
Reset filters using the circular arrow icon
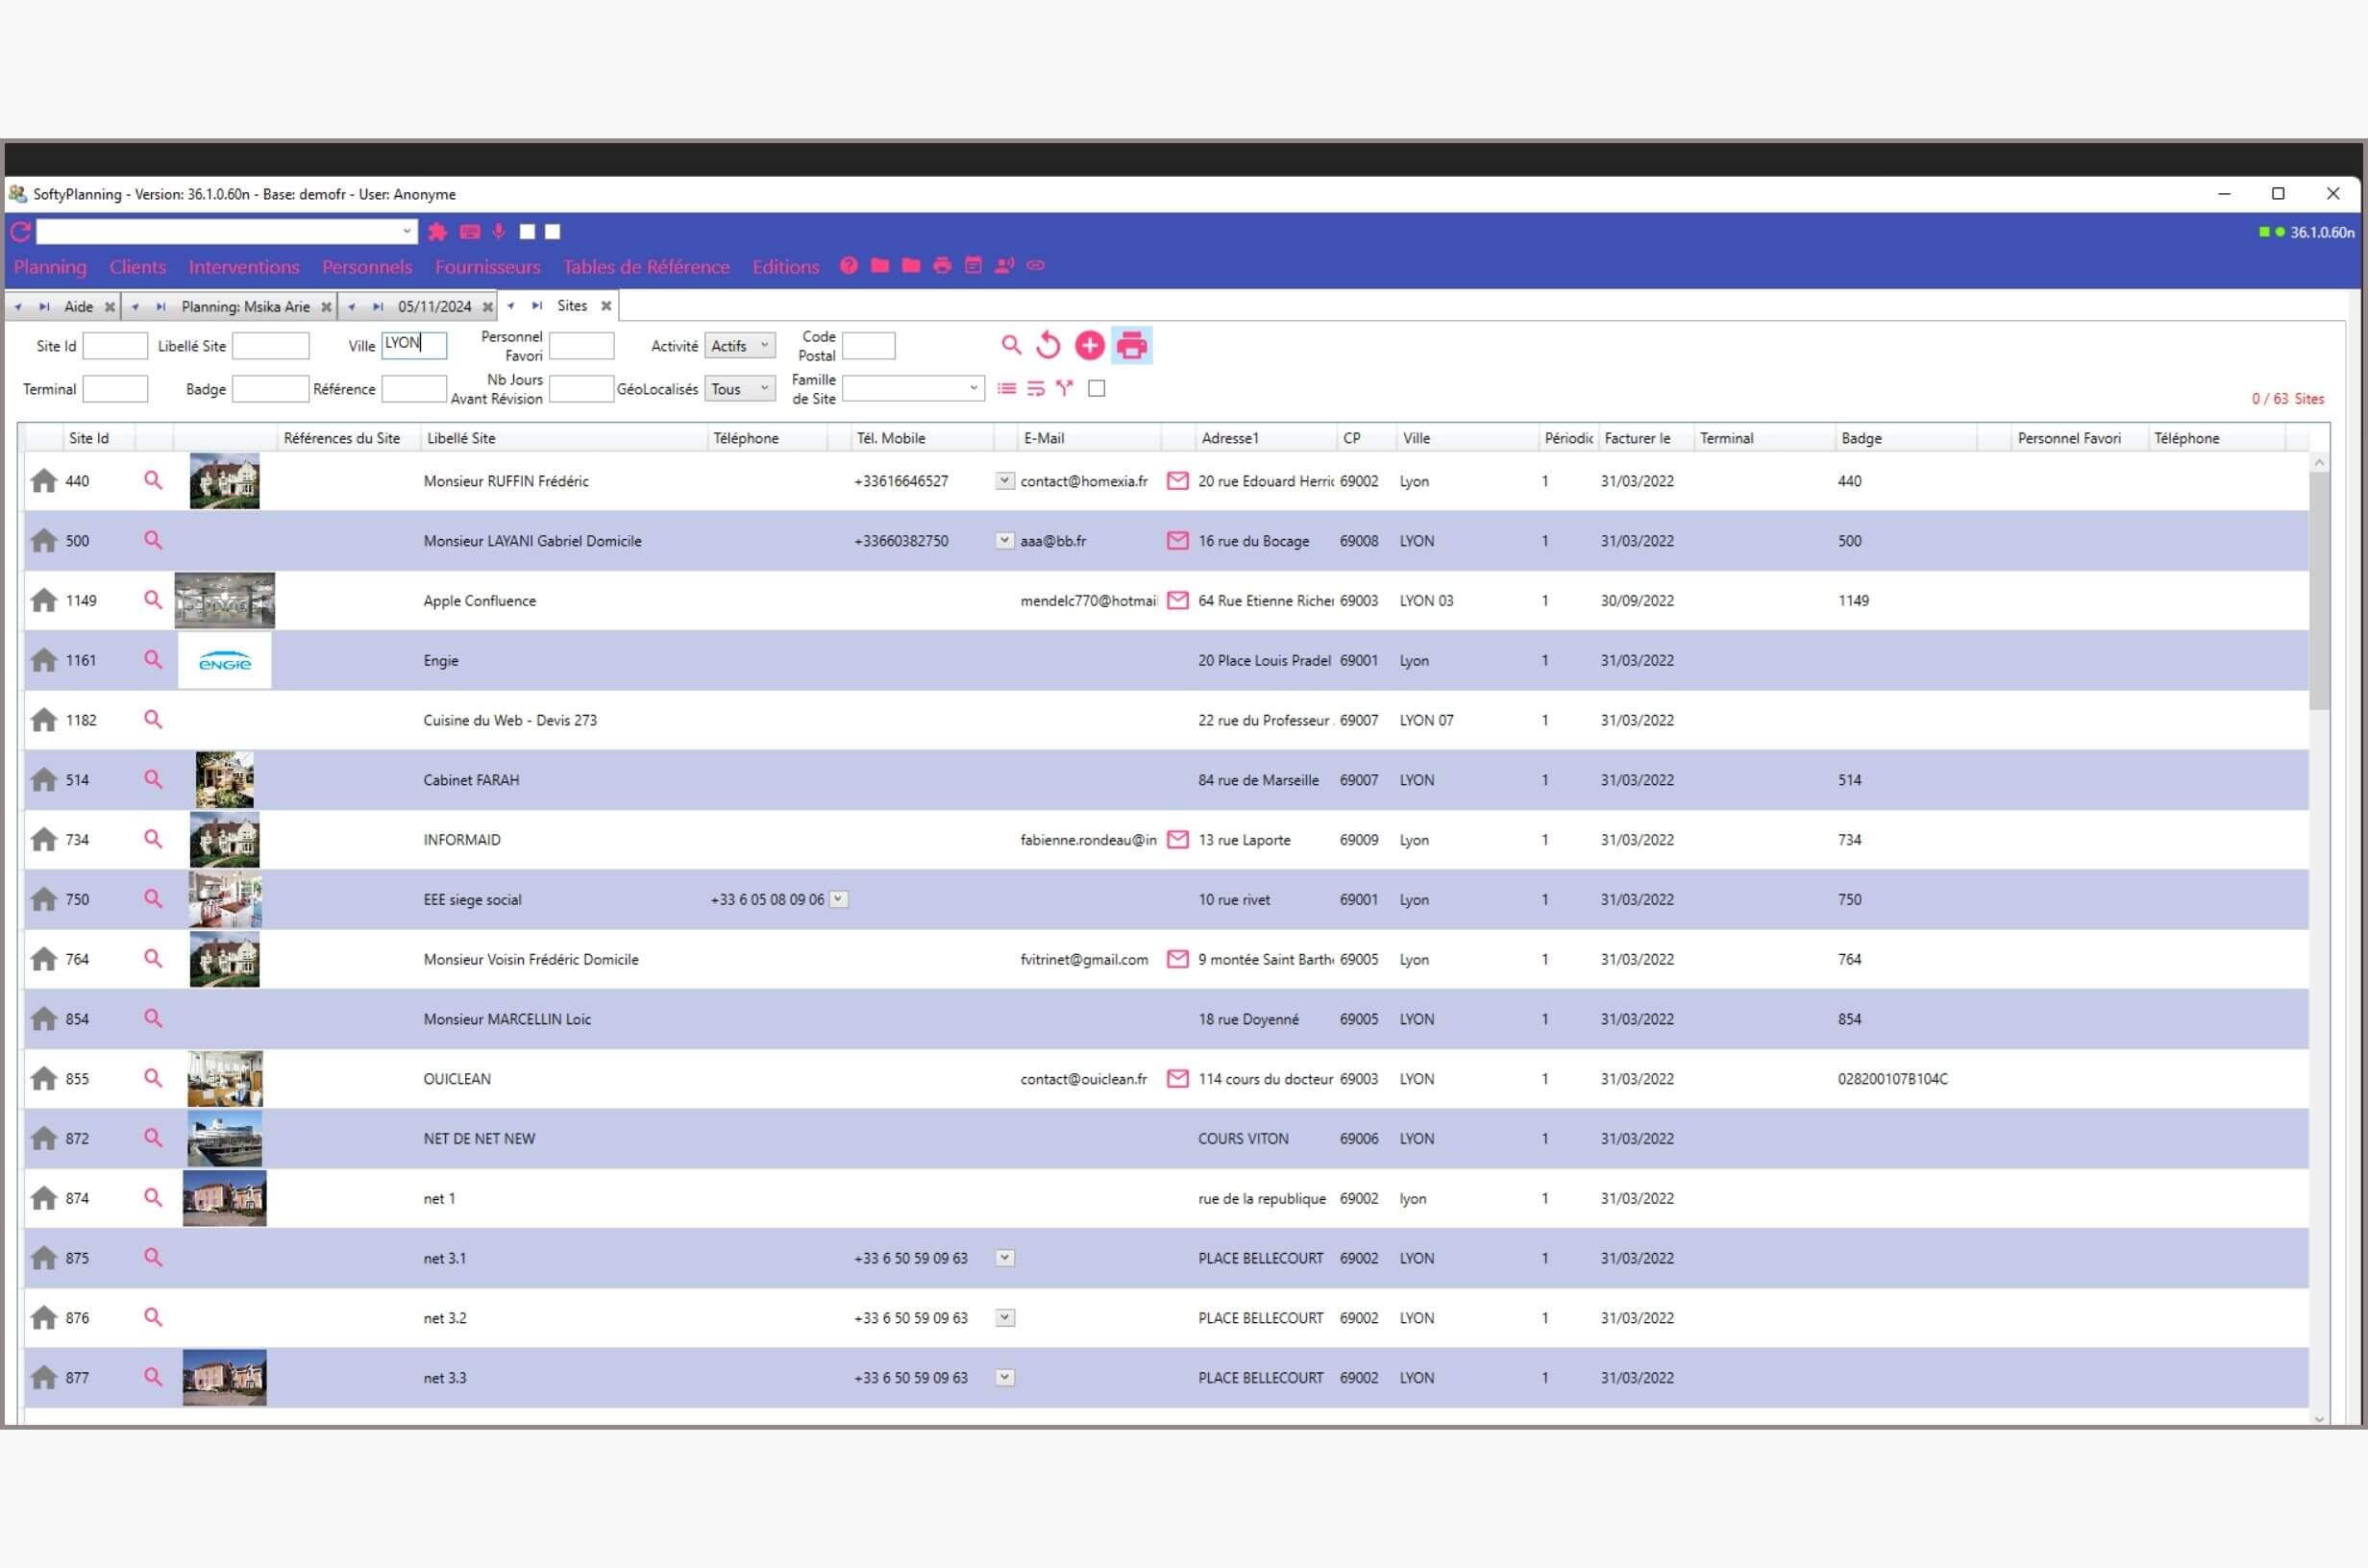(x=1048, y=345)
